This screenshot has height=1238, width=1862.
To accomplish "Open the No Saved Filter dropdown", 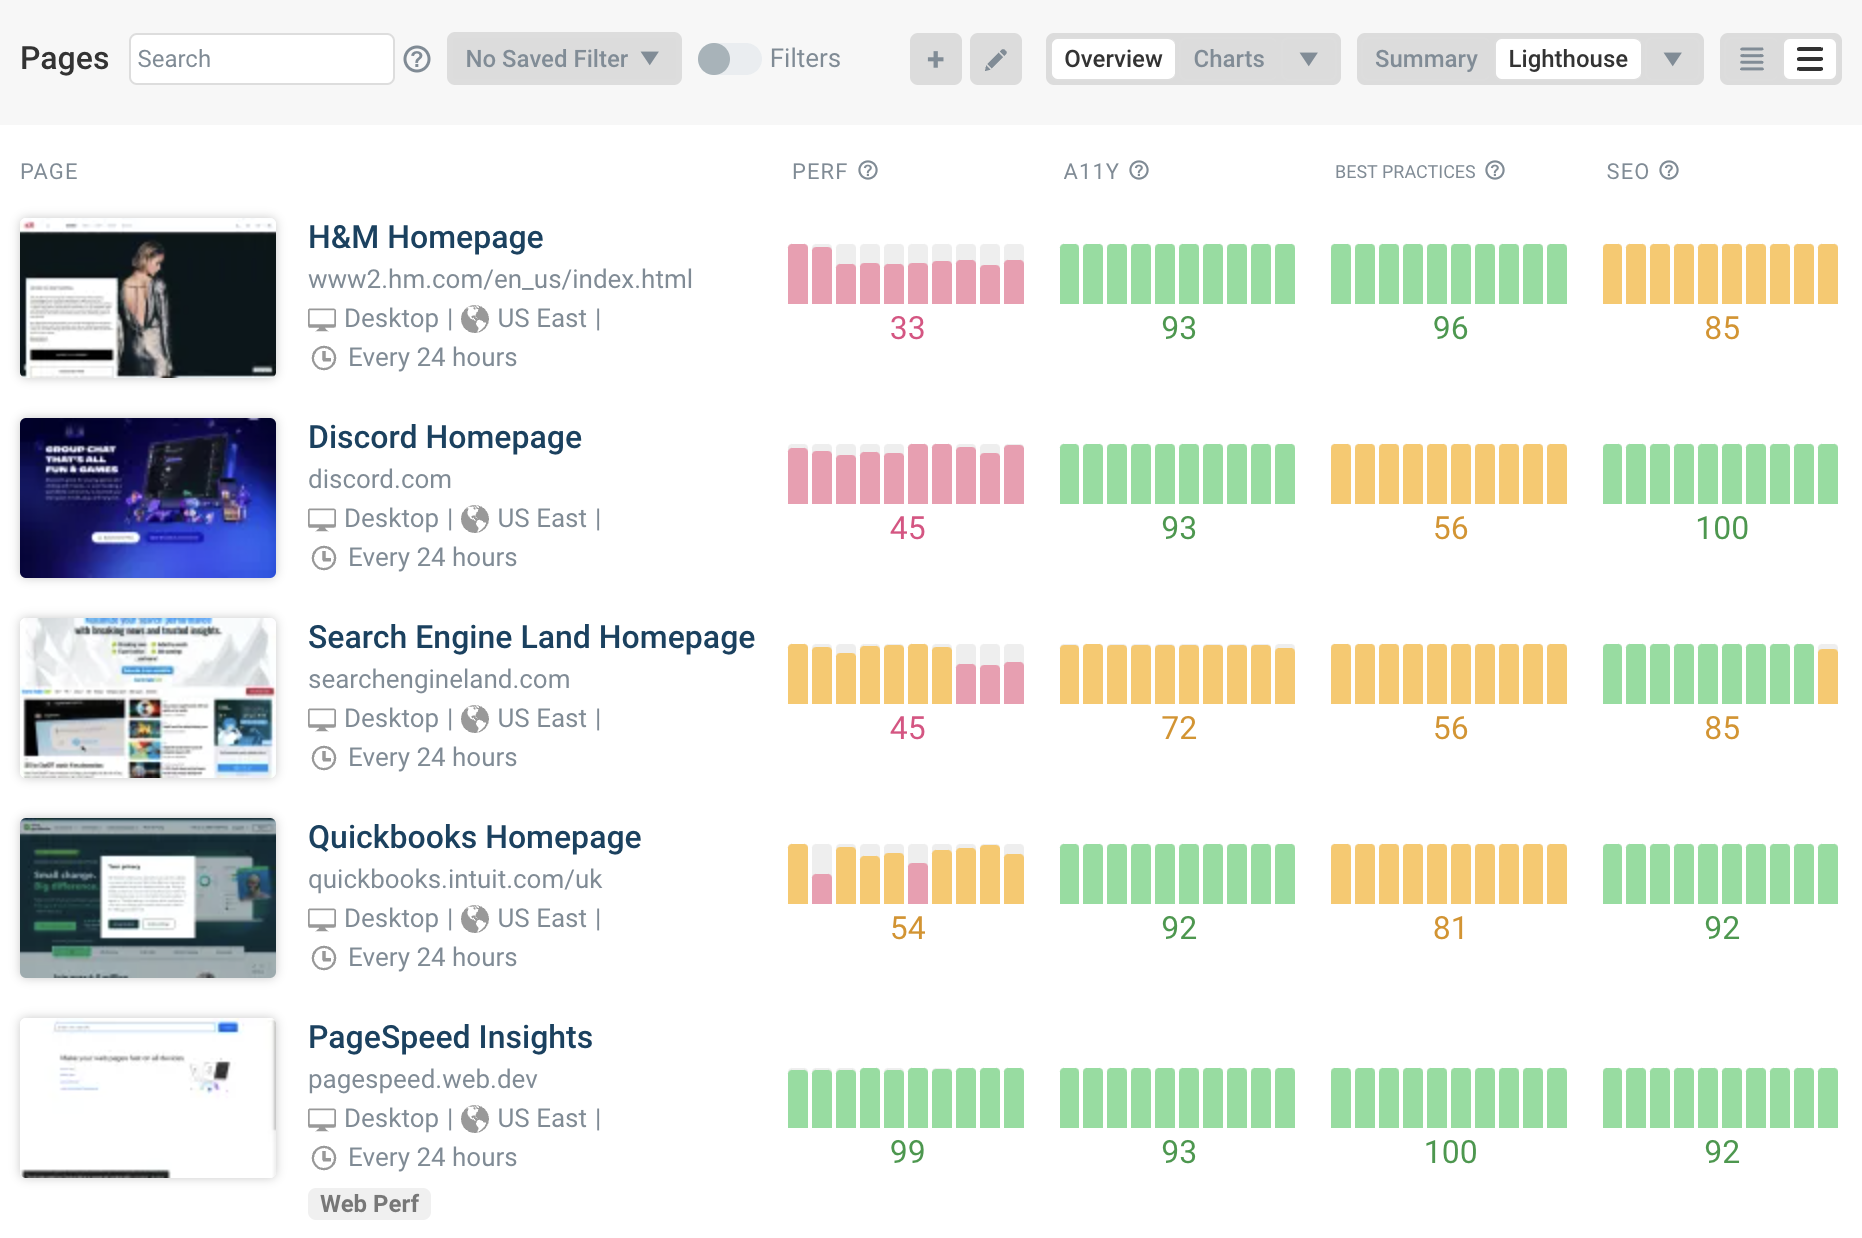I will click(564, 59).
